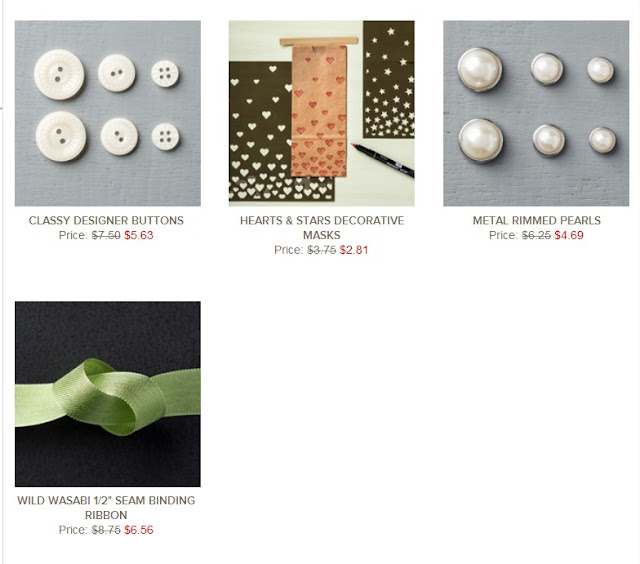Open the Wild Wasabi ribbon product image
This screenshot has width=640, height=564.
pos(108,394)
